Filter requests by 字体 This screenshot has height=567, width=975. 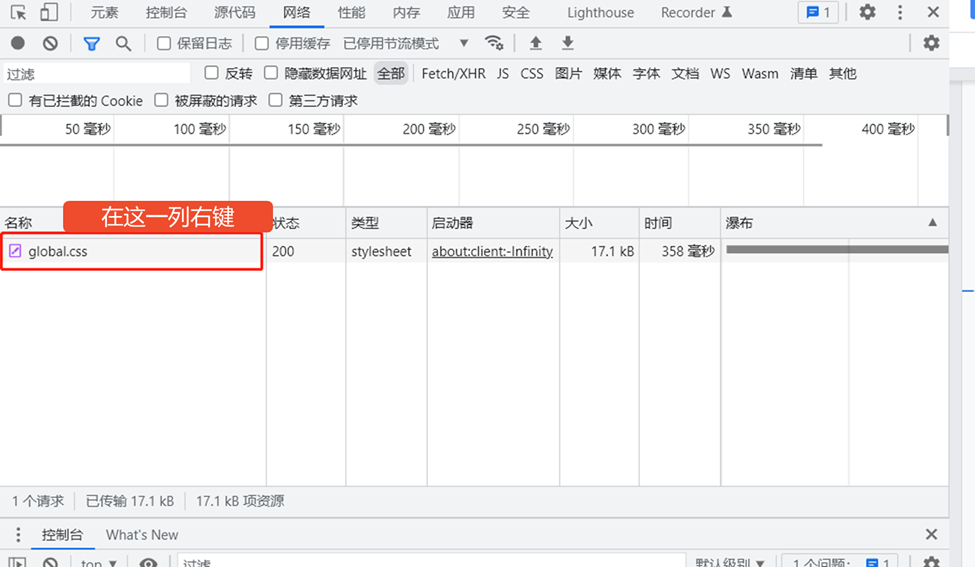646,73
